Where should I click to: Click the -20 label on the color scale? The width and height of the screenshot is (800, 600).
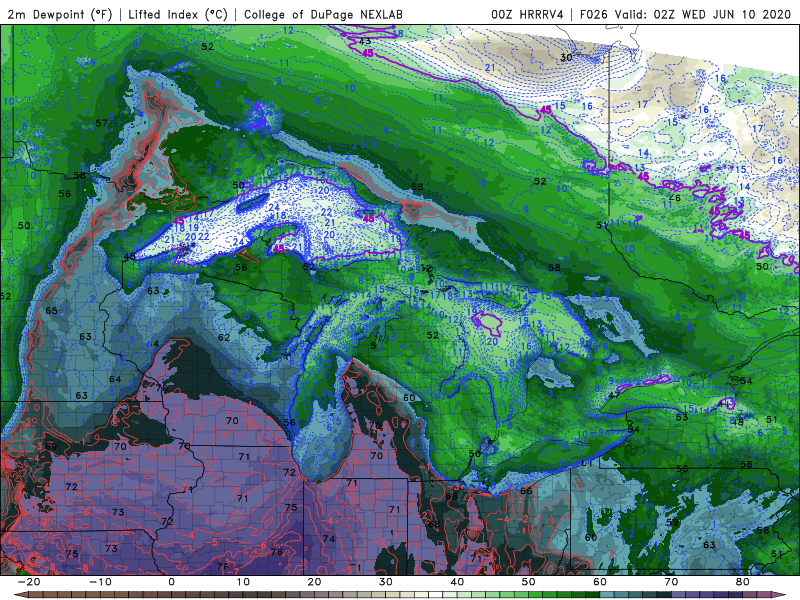[x=29, y=582]
